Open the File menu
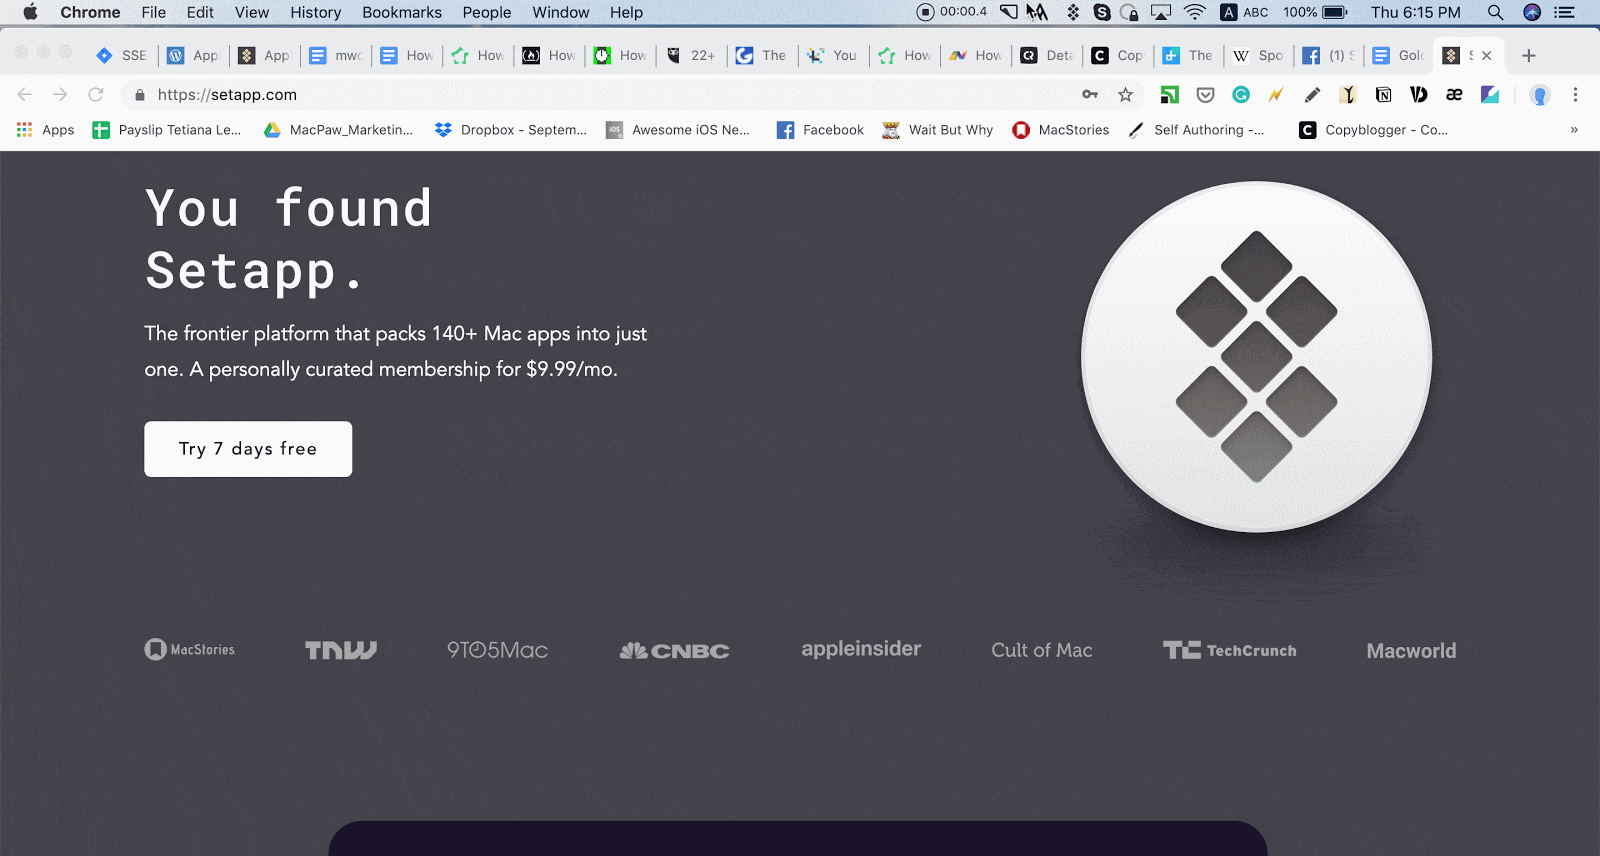The image size is (1600, 856). click(x=154, y=12)
